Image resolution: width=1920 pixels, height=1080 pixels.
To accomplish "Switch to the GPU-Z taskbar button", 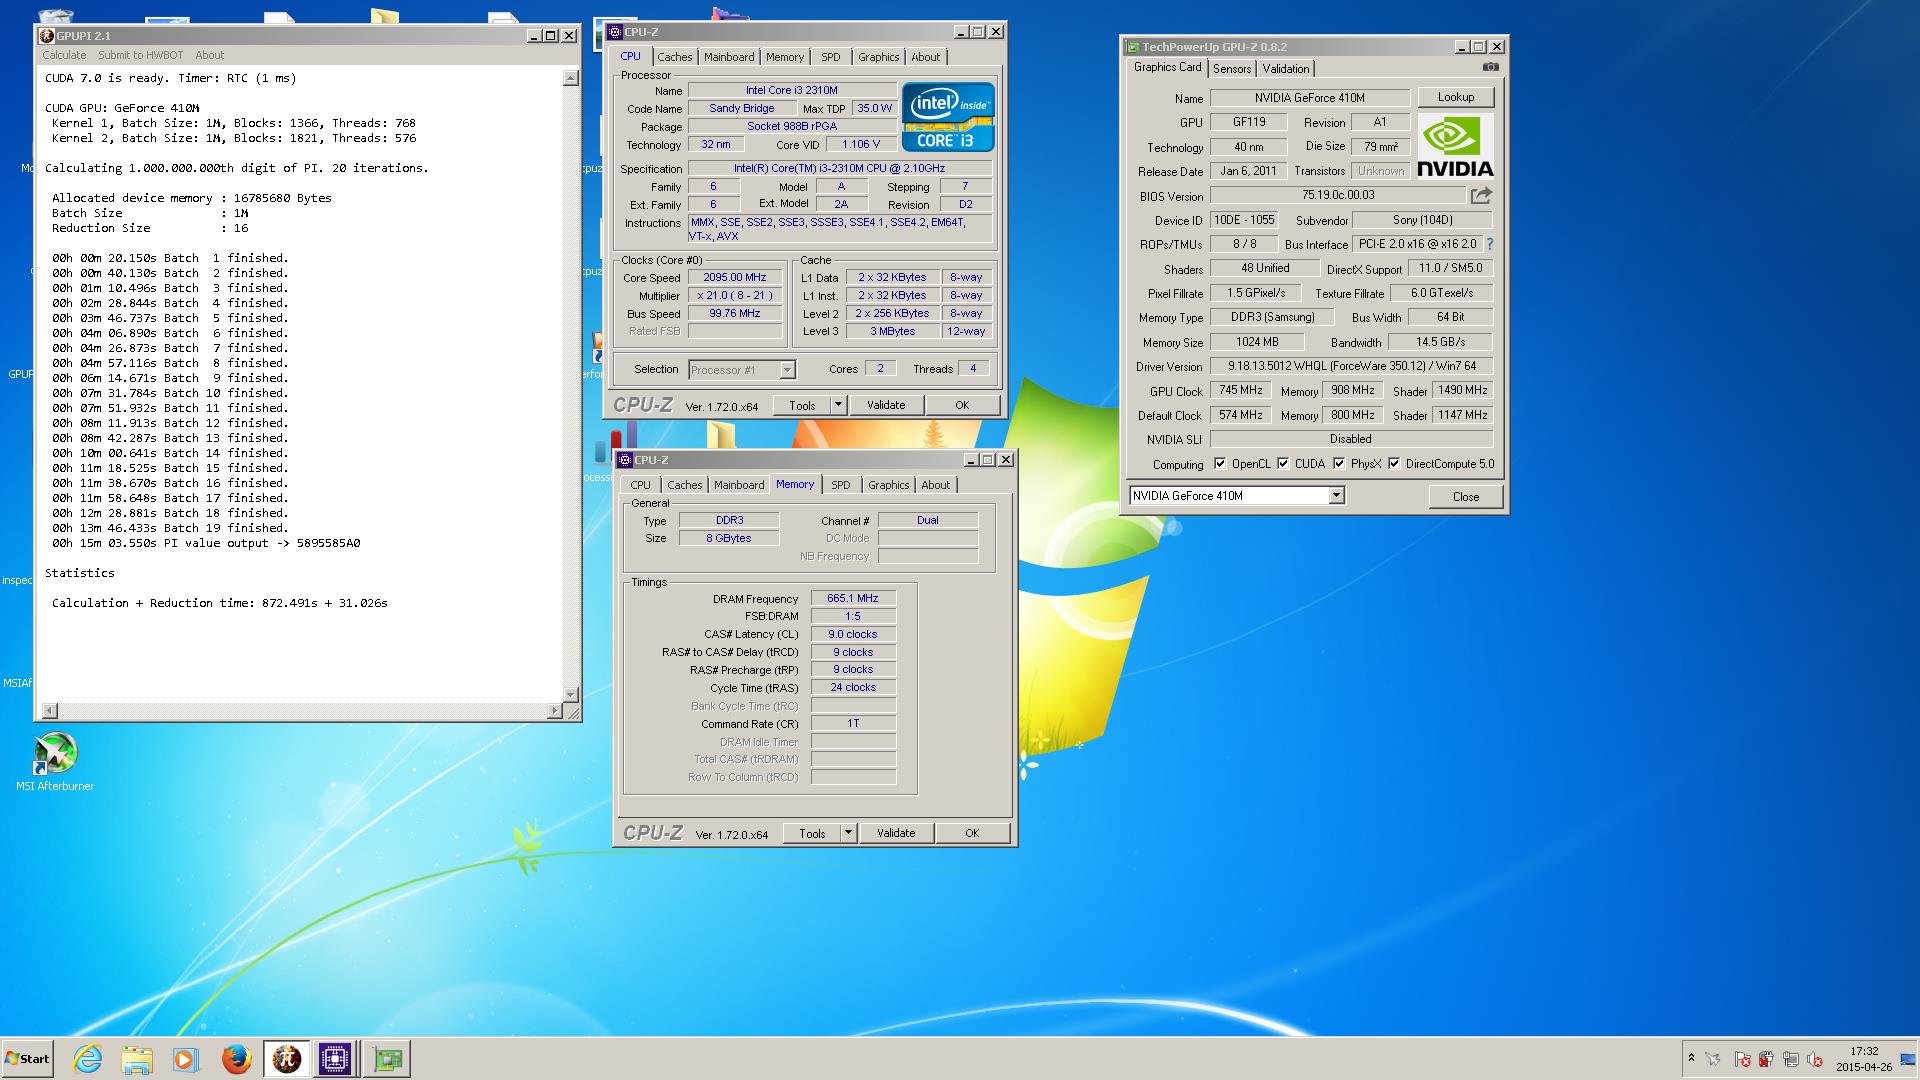I will [387, 1059].
